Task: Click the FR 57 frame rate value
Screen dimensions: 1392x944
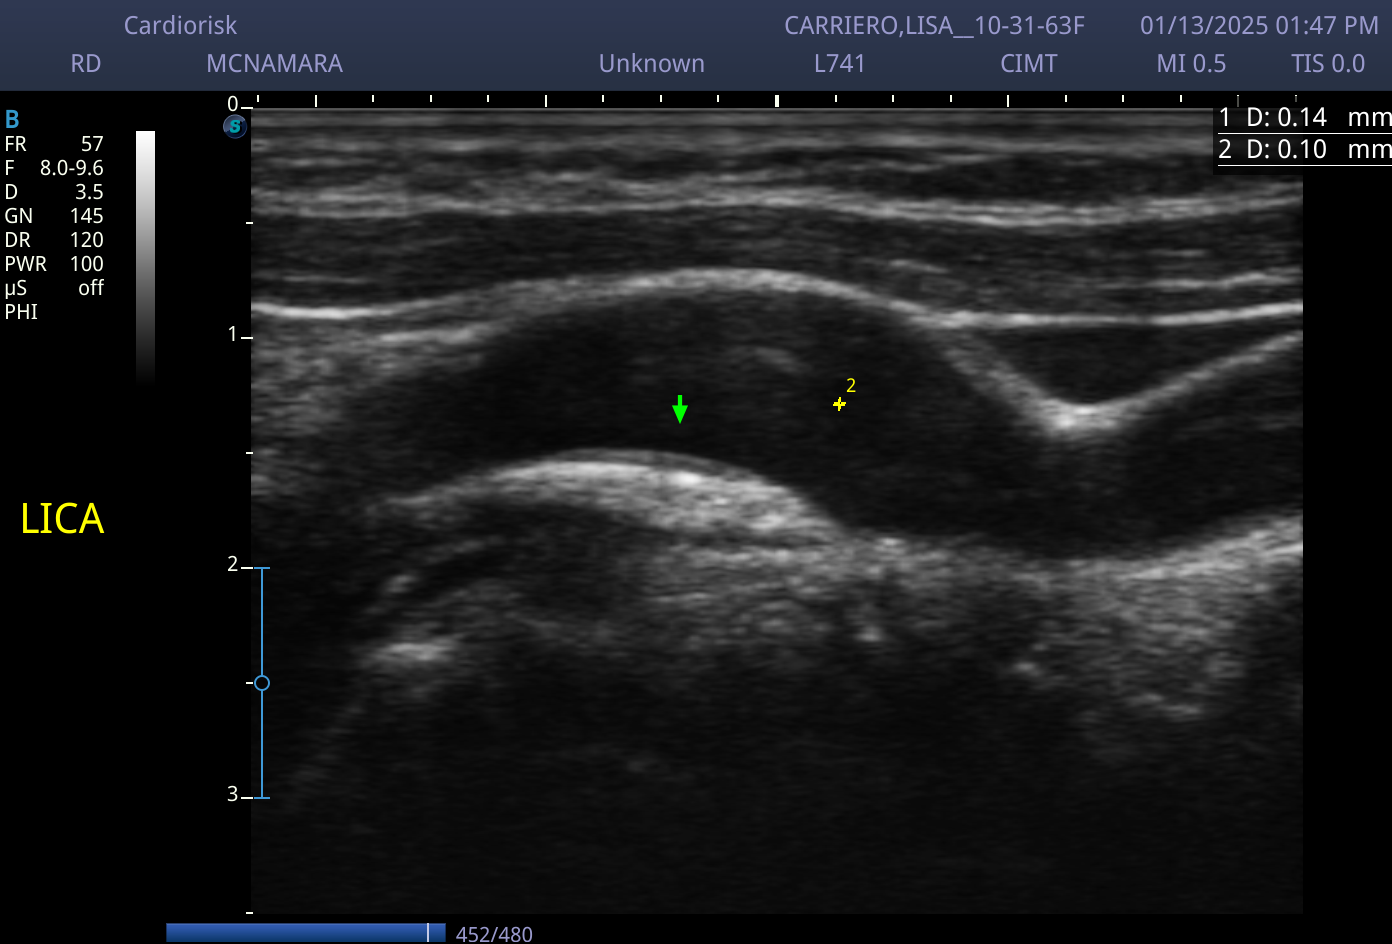Action: pos(54,144)
